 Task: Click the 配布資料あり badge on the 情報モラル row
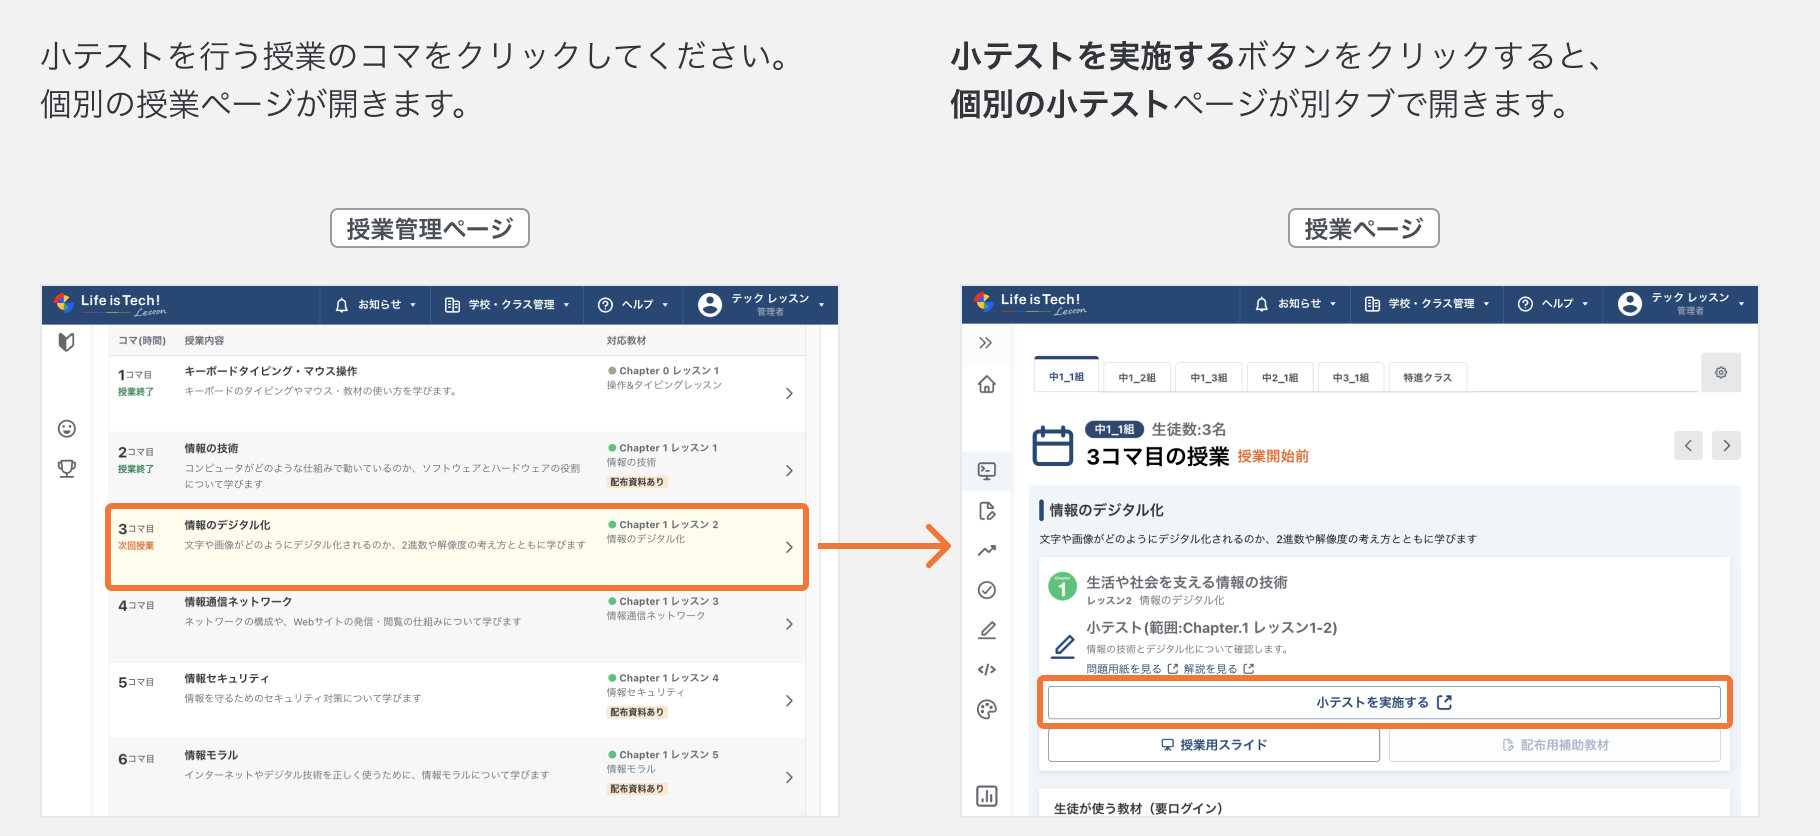point(637,789)
